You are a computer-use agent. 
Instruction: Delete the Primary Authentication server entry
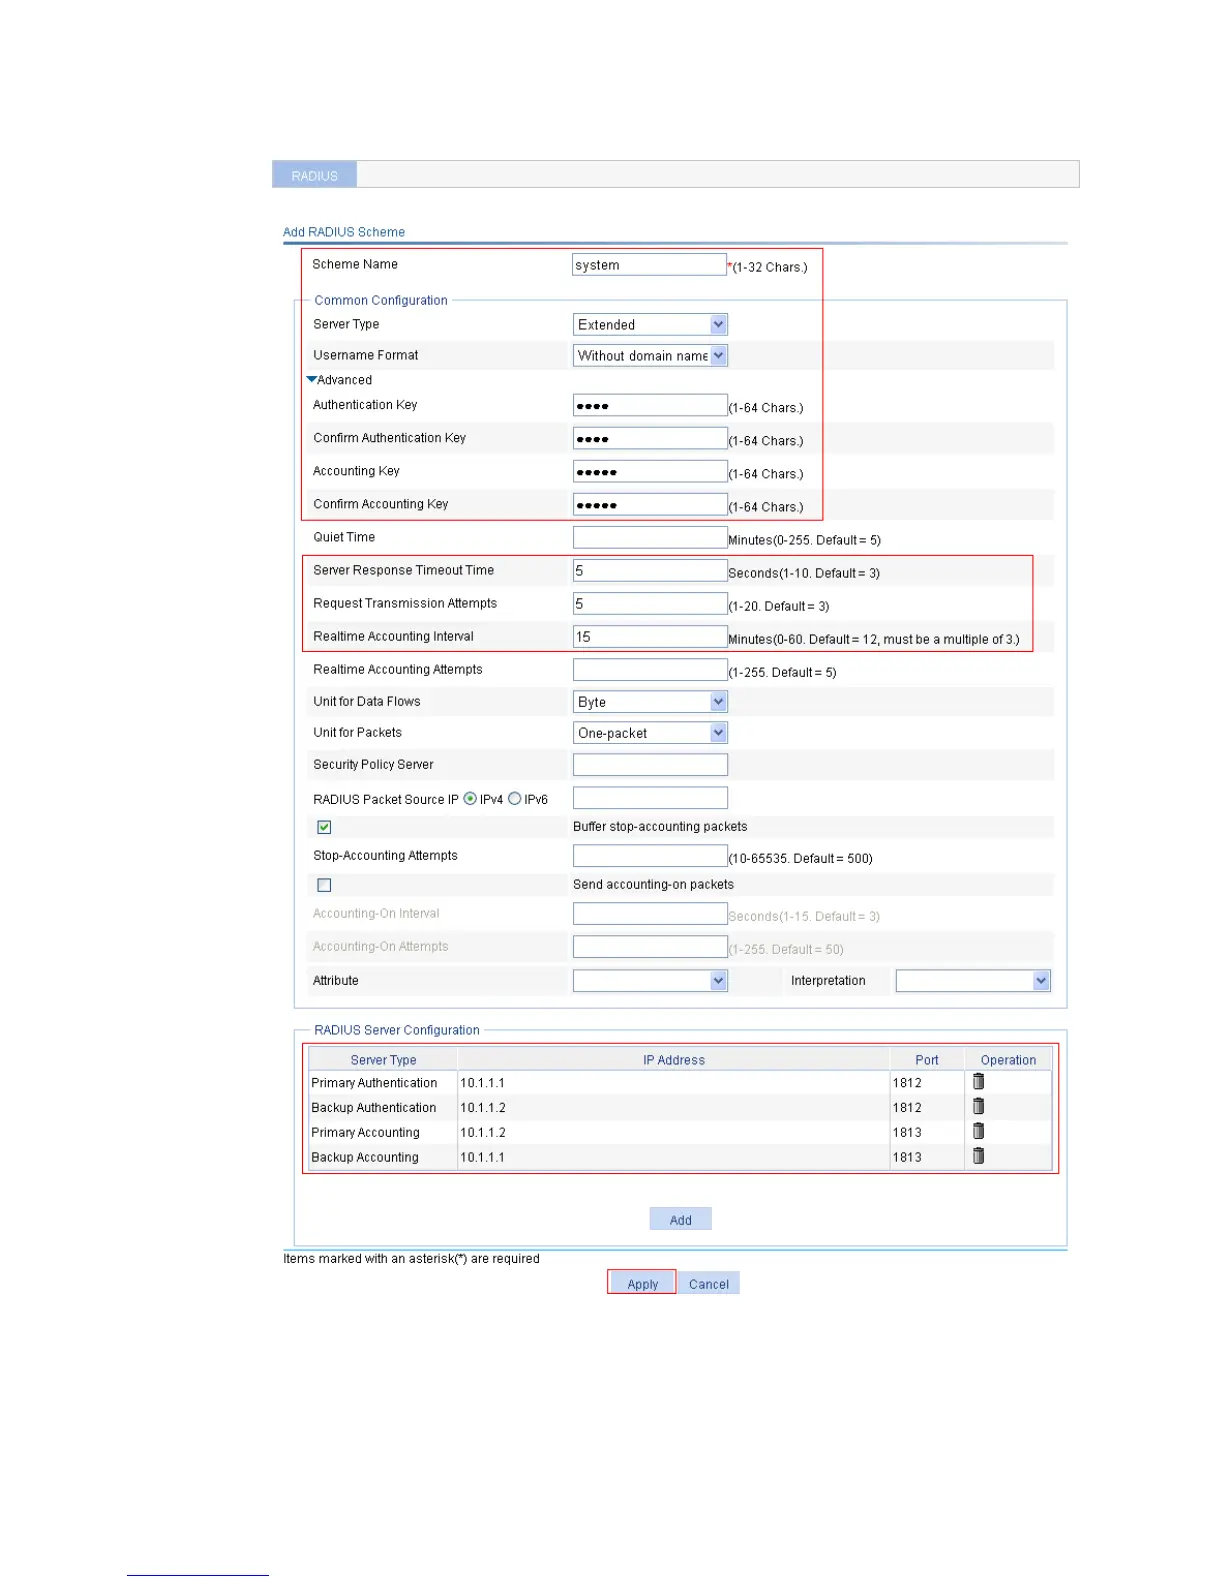point(978,1081)
